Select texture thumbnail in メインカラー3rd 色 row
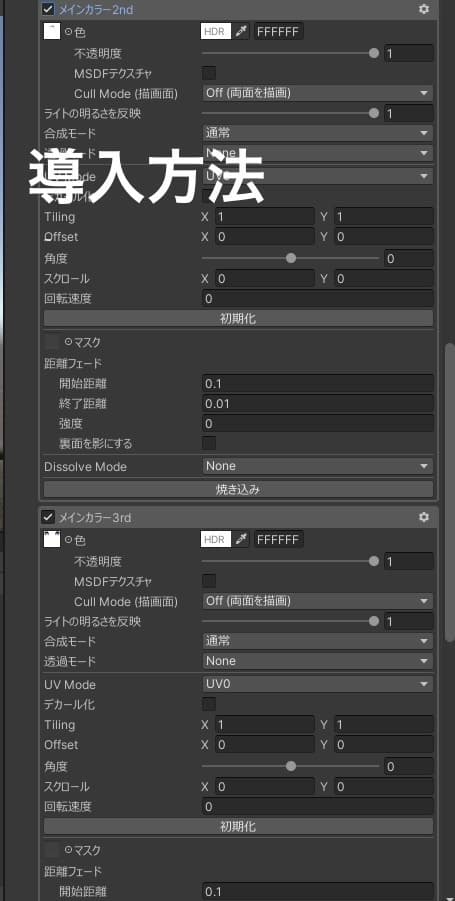This screenshot has height=901, width=455. point(52,539)
